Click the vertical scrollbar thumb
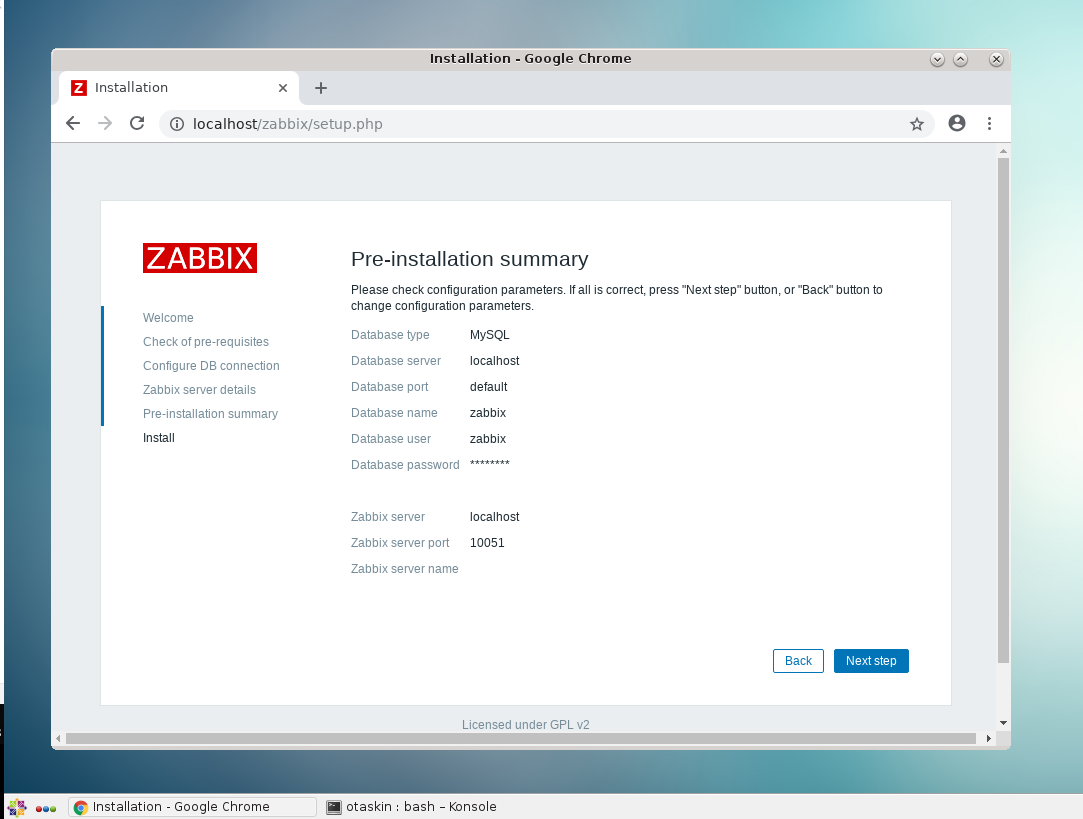This screenshot has width=1083, height=819. click(1004, 411)
